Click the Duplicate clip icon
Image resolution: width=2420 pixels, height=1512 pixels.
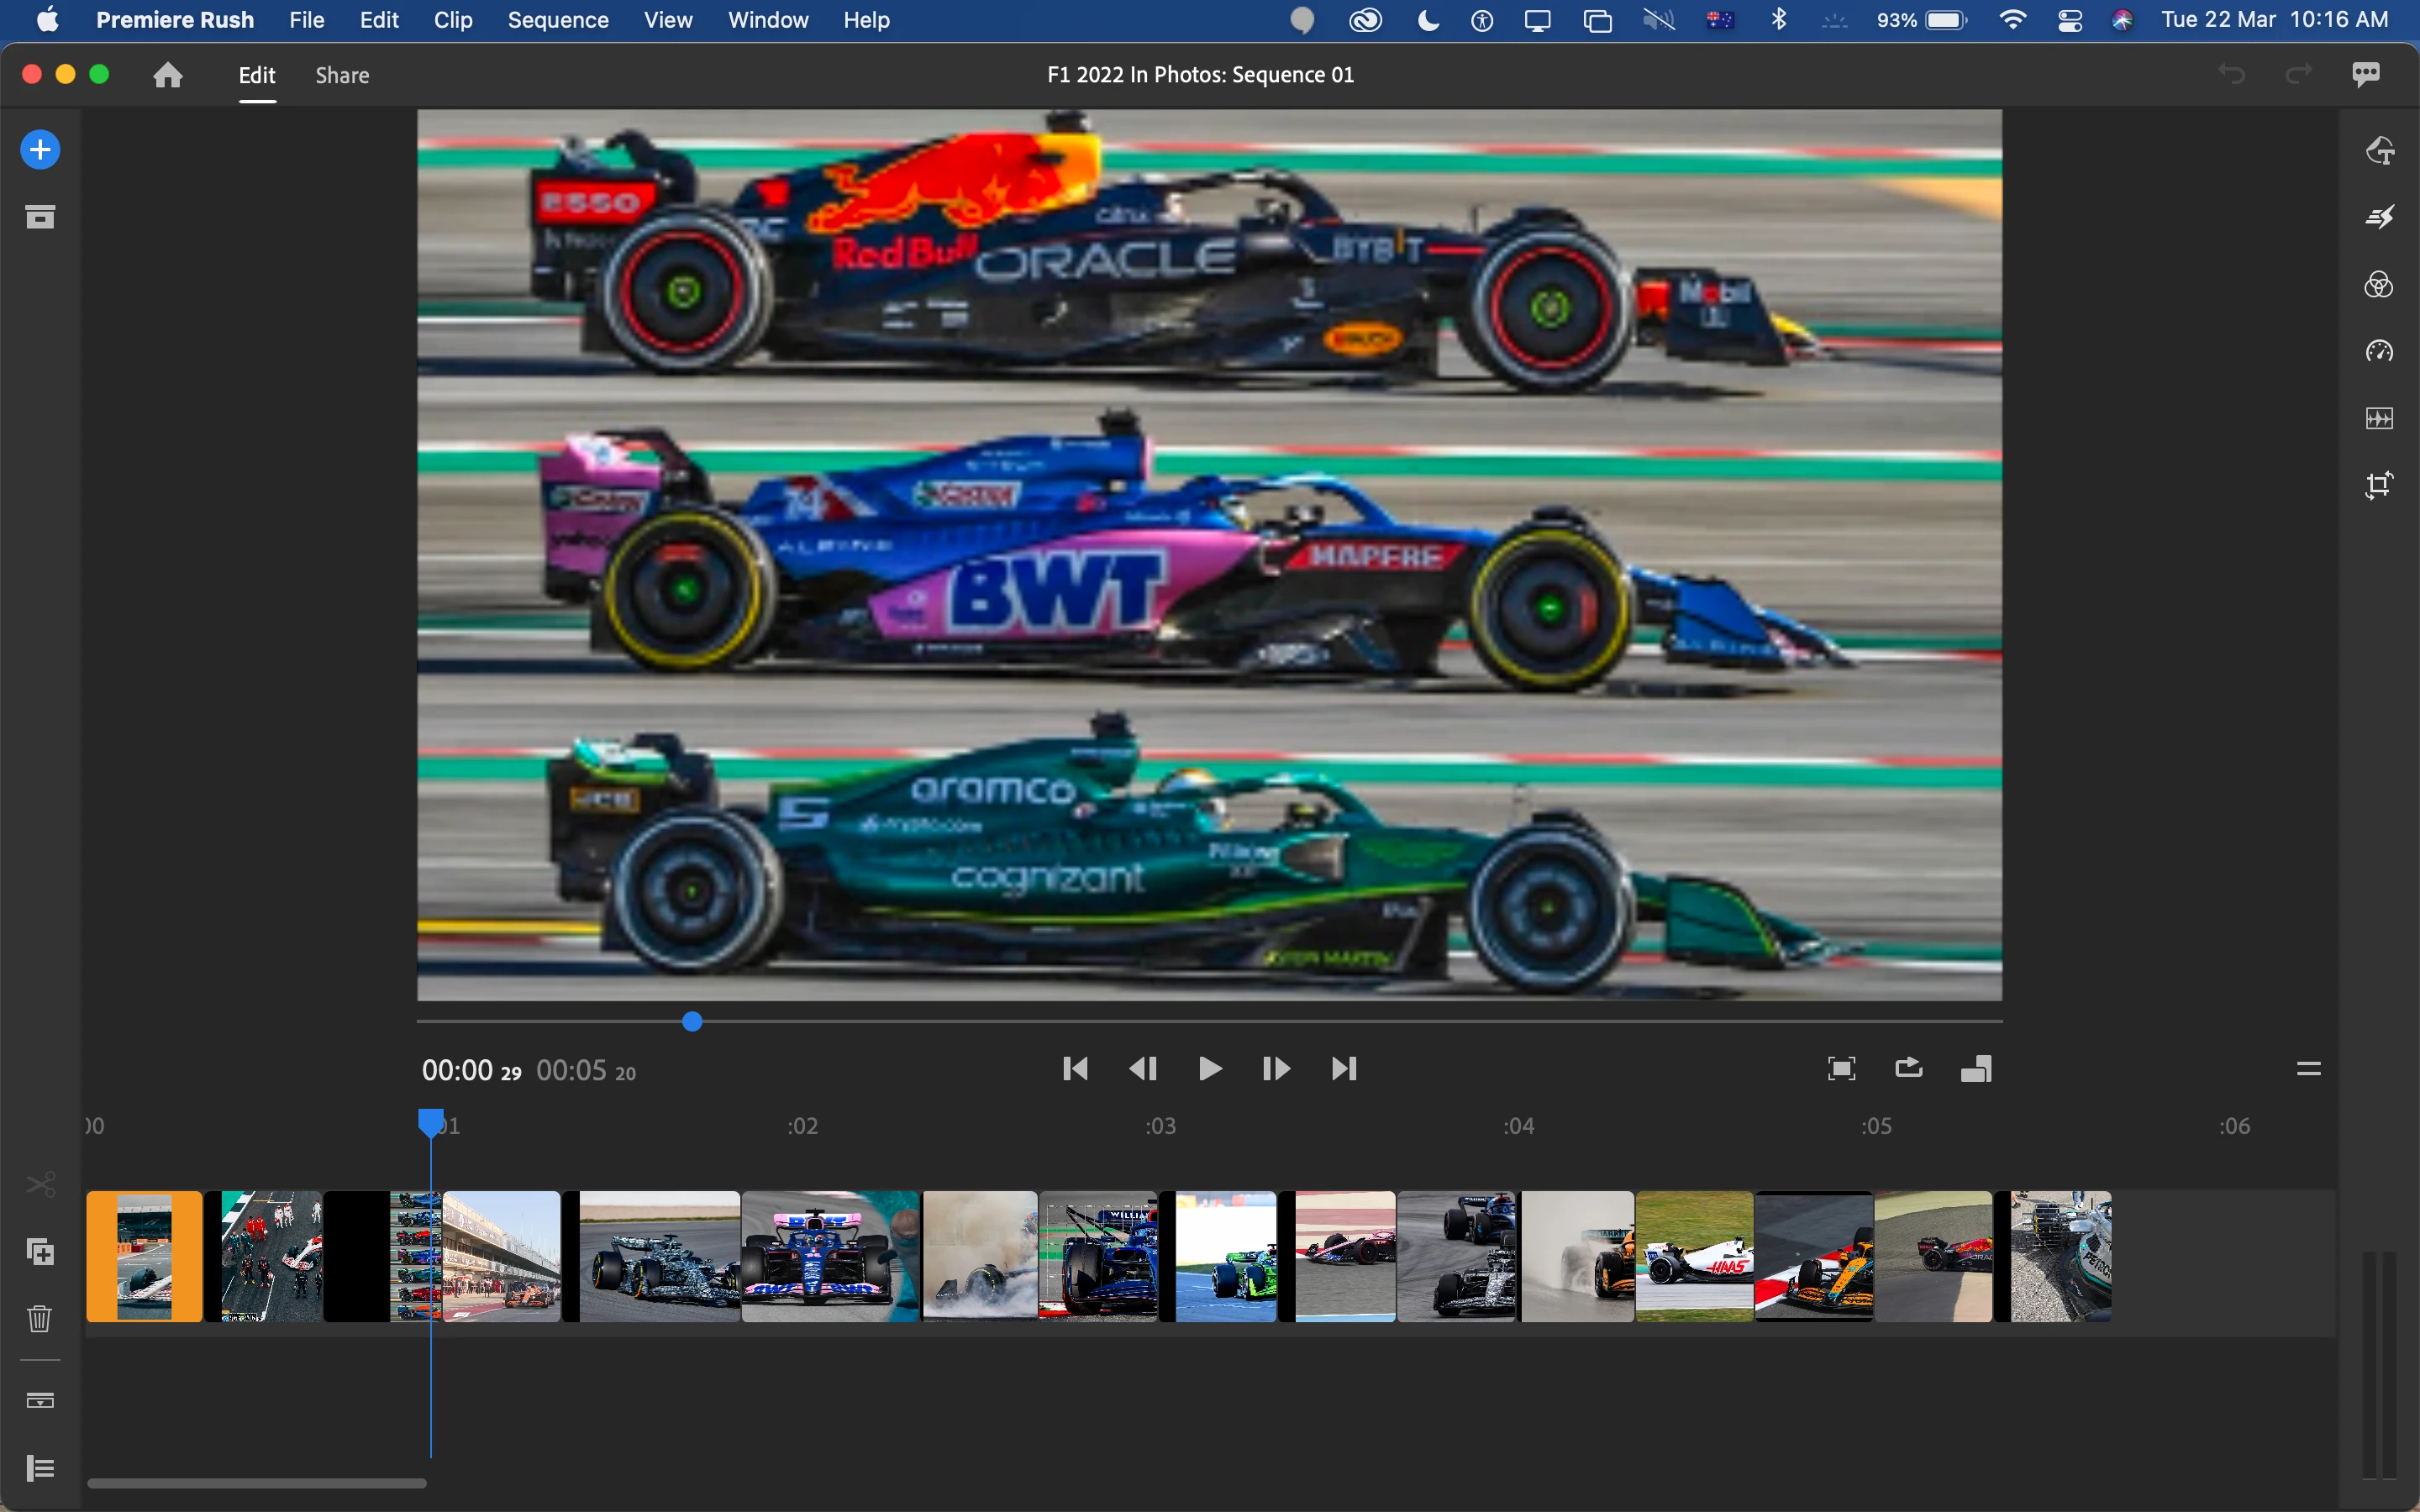[x=40, y=1252]
